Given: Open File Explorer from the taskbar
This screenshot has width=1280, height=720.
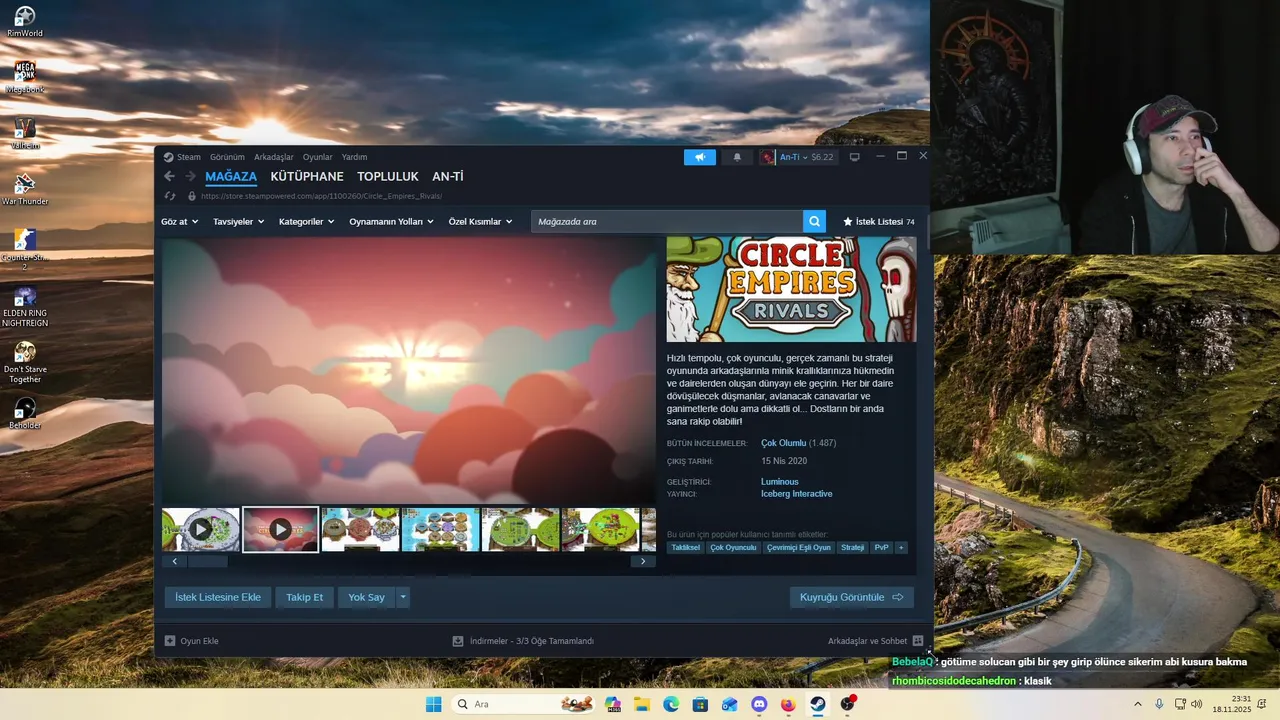Looking at the screenshot, I should 641,704.
